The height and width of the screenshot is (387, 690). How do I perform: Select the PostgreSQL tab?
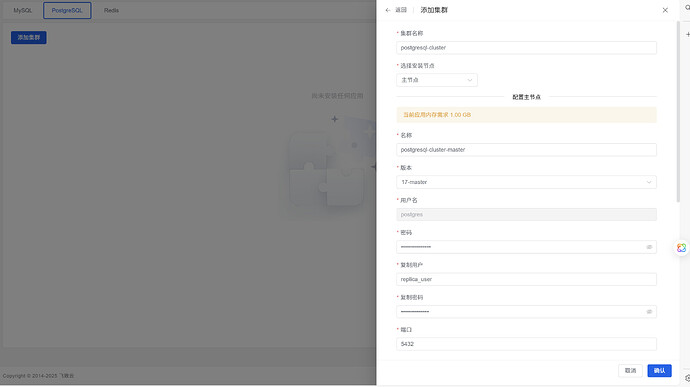point(67,11)
